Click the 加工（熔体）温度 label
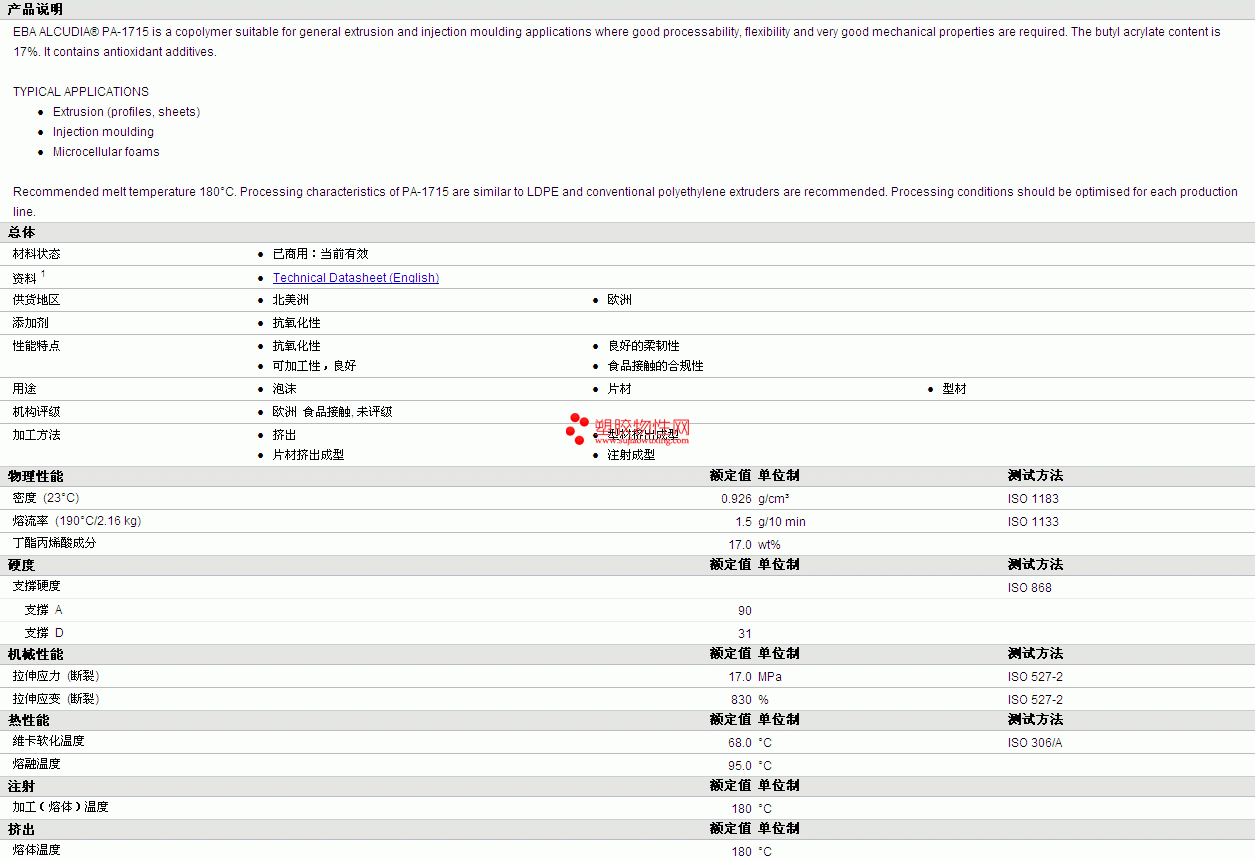This screenshot has height=859, width=1255. pyautogui.click(x=60, y=807)
